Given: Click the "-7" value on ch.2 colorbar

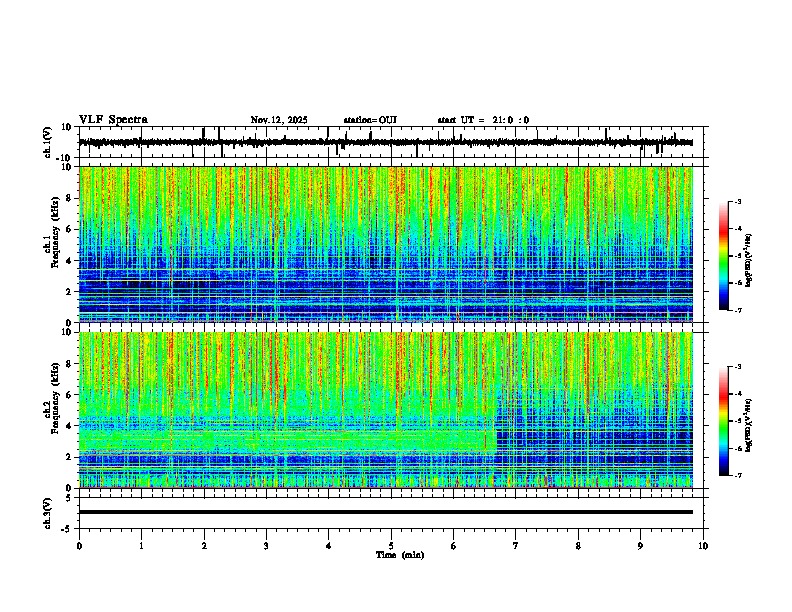Looking at the screenshot, I should pyautogui.click(x=738, y=475).
